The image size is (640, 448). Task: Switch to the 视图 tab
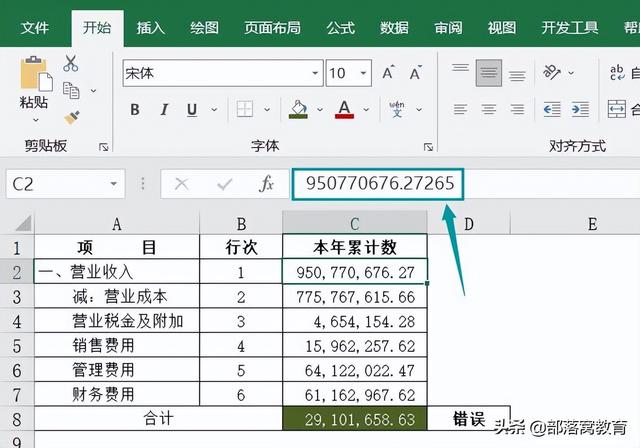coord(502,28)
